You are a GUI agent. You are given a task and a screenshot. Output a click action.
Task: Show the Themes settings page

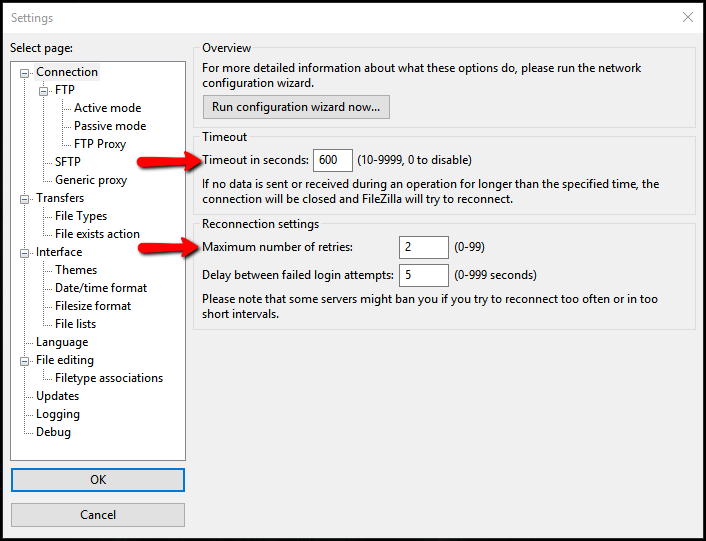pos(76,270)
